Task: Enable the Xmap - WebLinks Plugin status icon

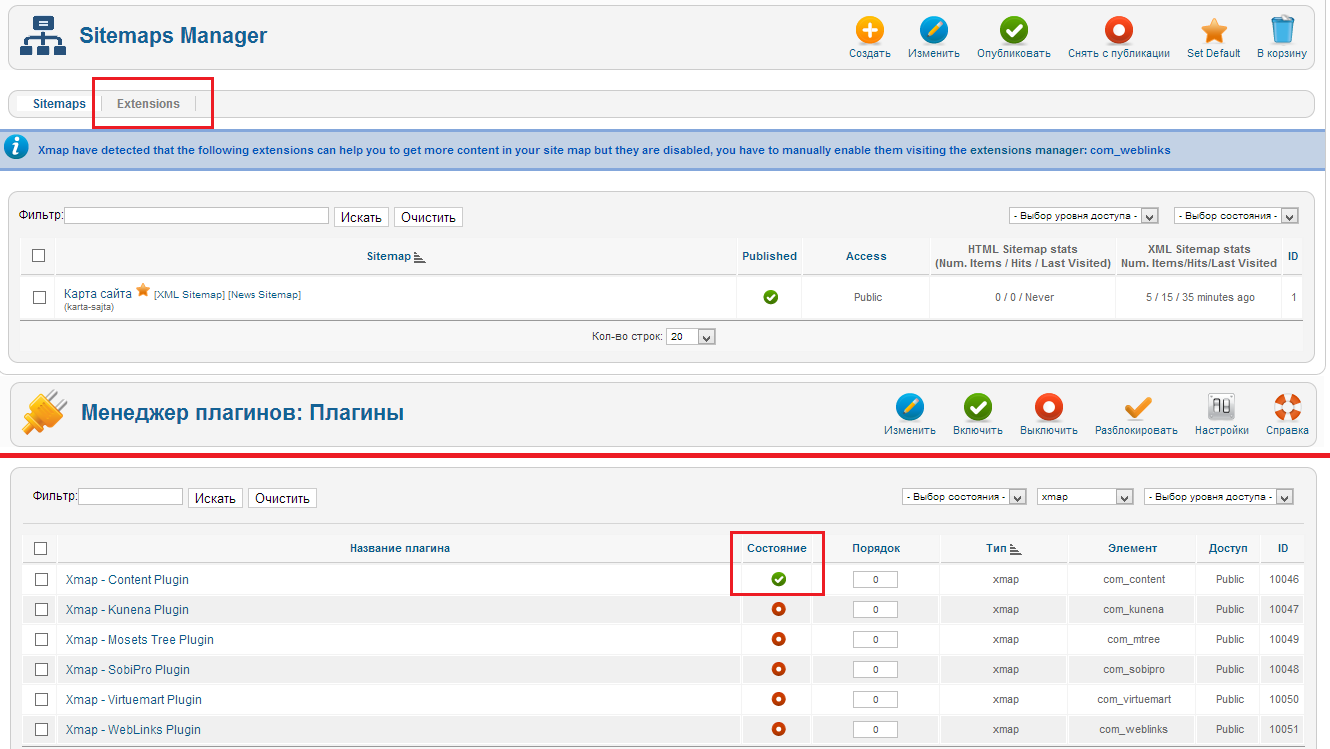Action: (x=779, y=729)
